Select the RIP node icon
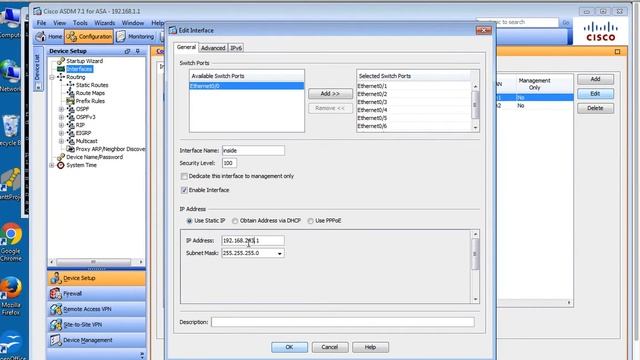The height and width of the screenshot is (360, 640). click(70, 125)
